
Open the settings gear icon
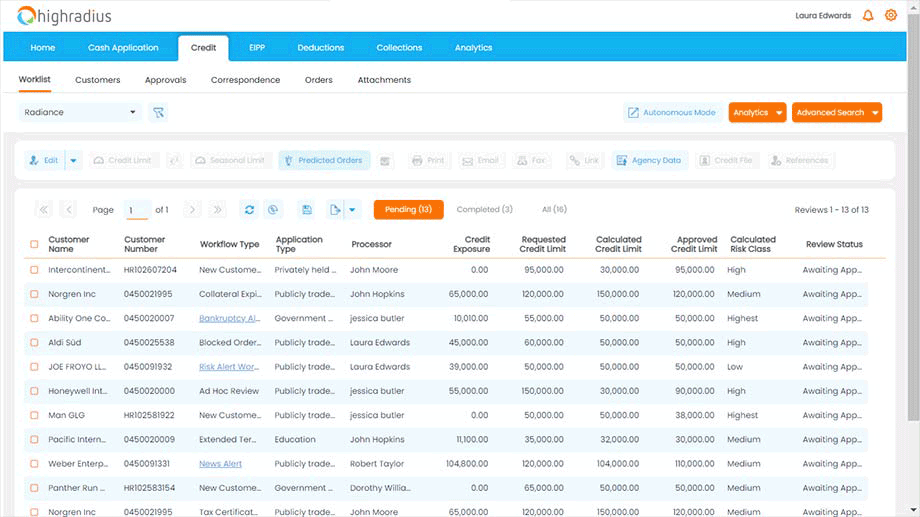(x=891, y=15)
